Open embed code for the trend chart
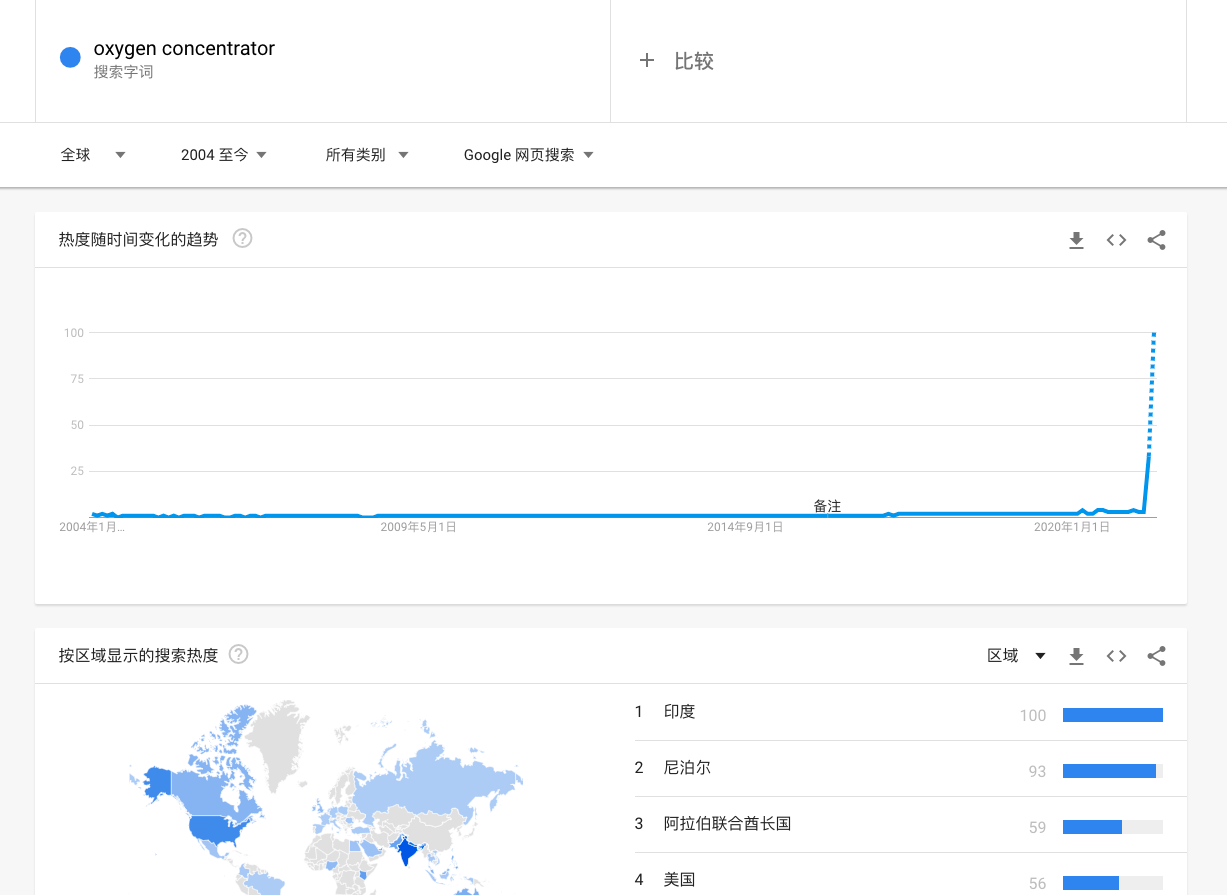This screenshot has height=895, width=1227. 1116,240
